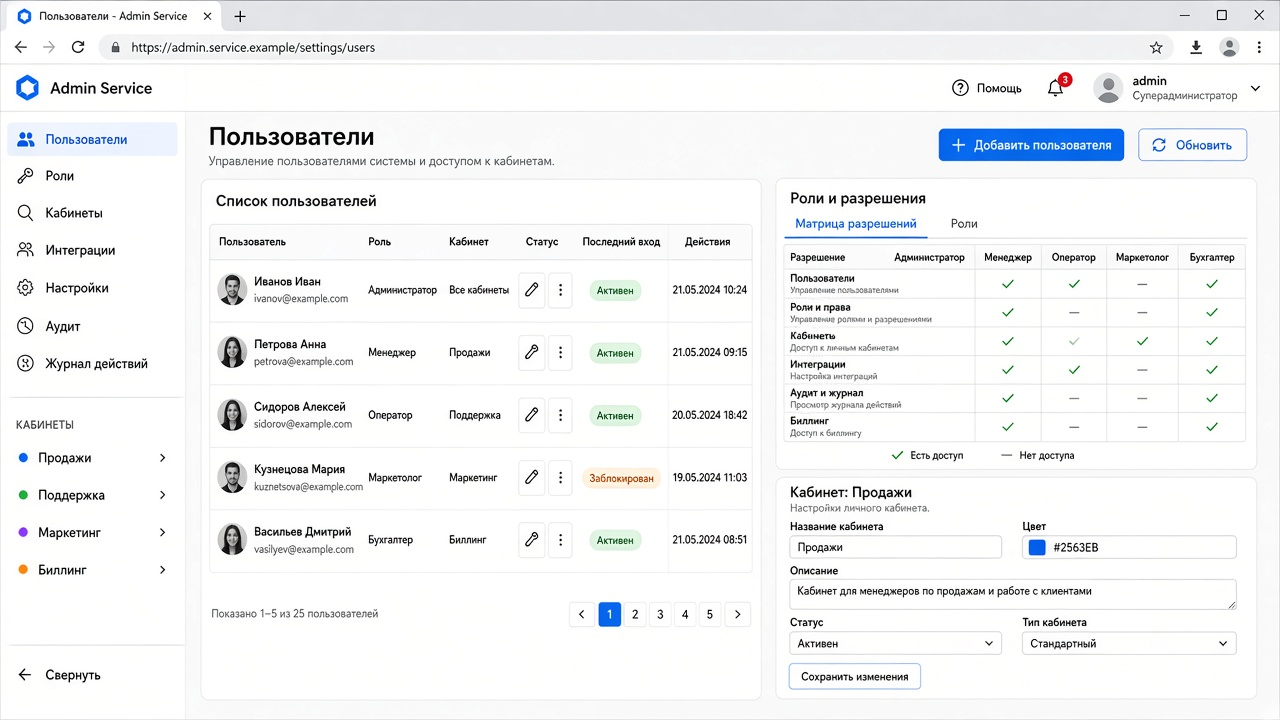Click the Добавить пользователя button
The height and width of the screenshot is (720, 1280).
pos(1031,145)
